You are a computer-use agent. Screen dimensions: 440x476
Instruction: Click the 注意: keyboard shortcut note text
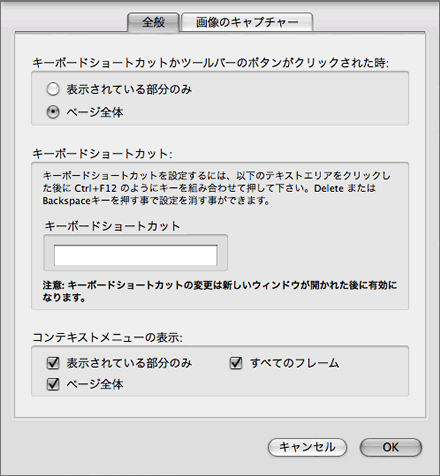point(220,291)
